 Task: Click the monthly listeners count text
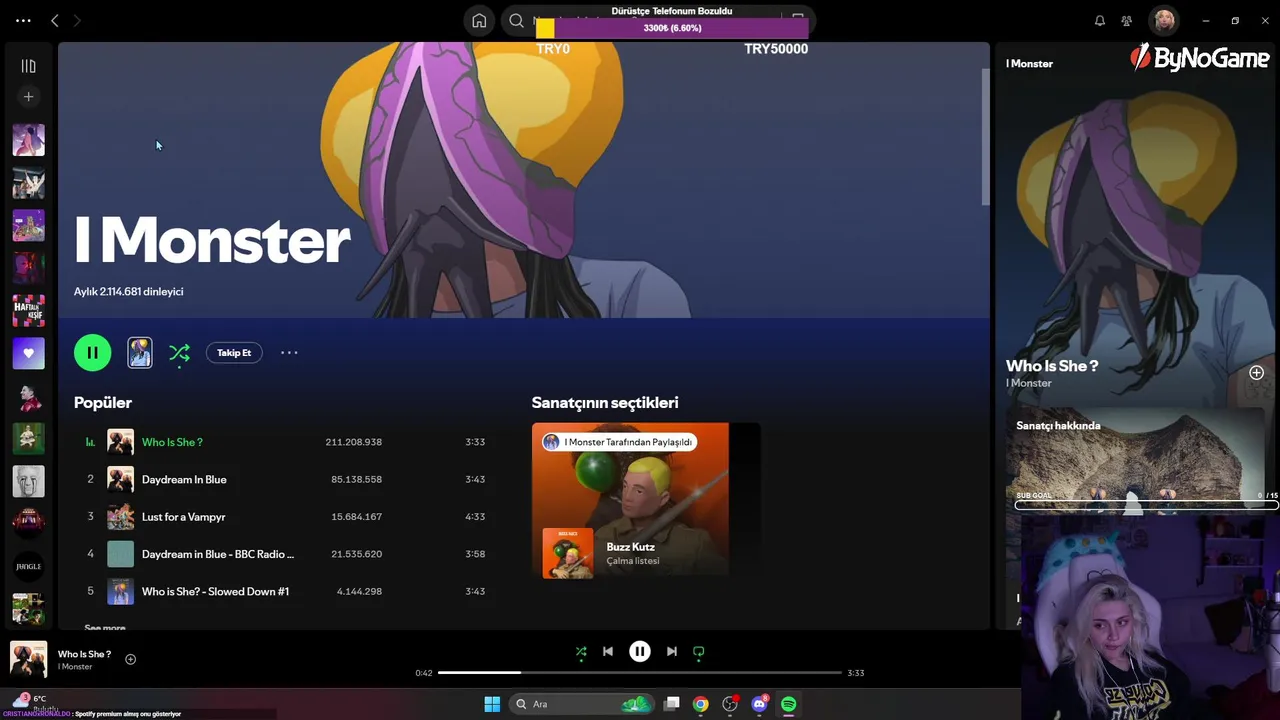click(128, 291)
